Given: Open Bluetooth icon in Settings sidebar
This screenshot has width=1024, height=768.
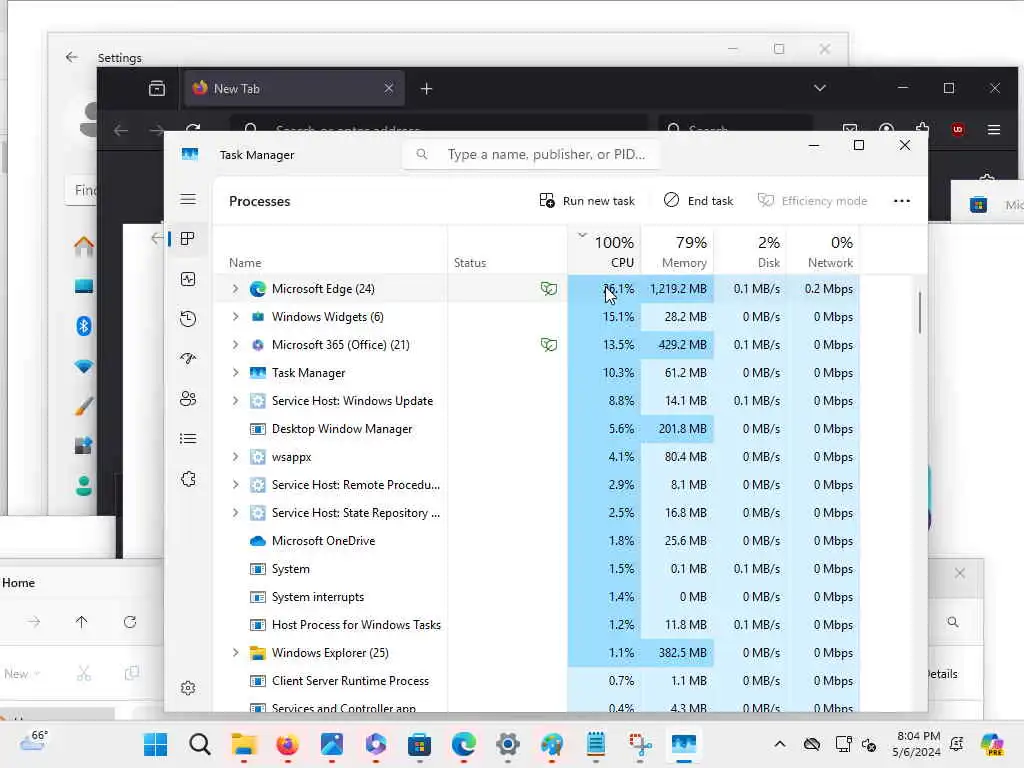Looking at the screenshot, I should (x=84, y=326).
